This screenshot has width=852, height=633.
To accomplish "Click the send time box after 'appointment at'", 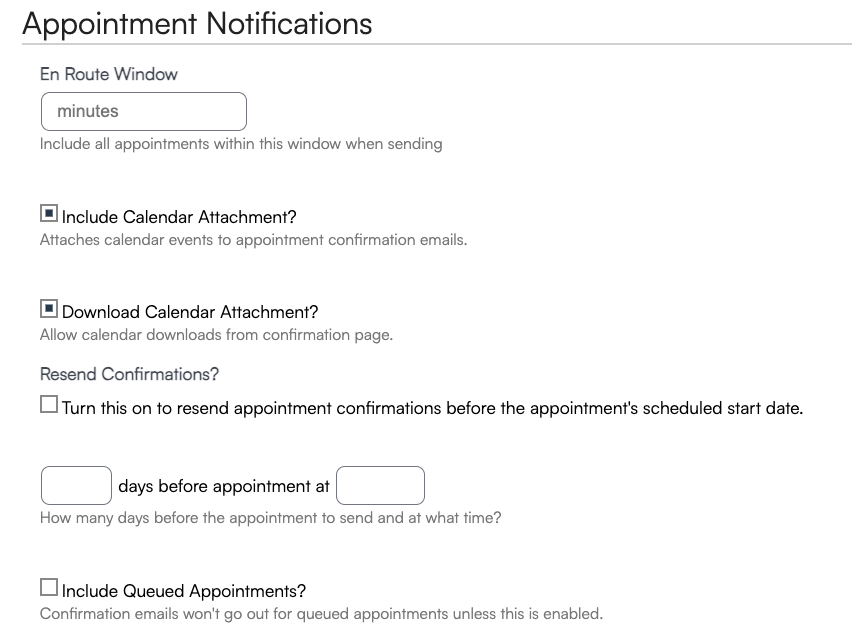I will click(x=380, y=485).
